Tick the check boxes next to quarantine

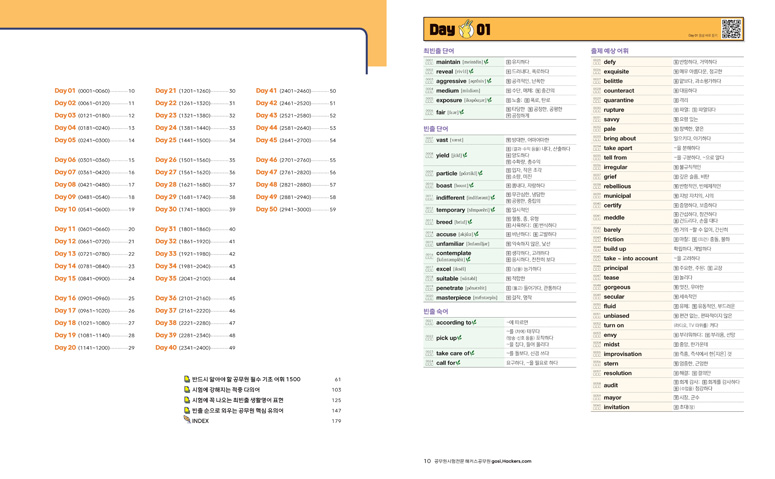tap(597, 100)
